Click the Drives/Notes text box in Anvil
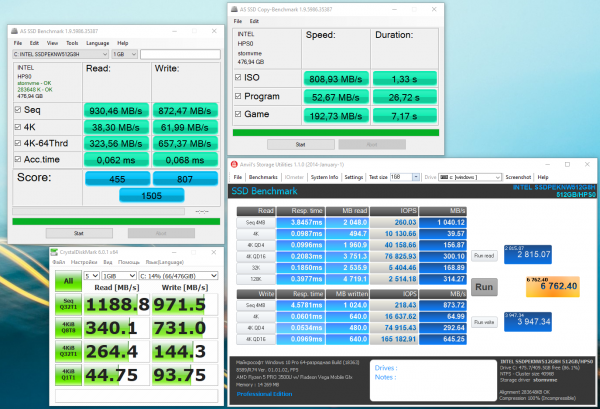 pyautogui.click(x=432, y=380)
